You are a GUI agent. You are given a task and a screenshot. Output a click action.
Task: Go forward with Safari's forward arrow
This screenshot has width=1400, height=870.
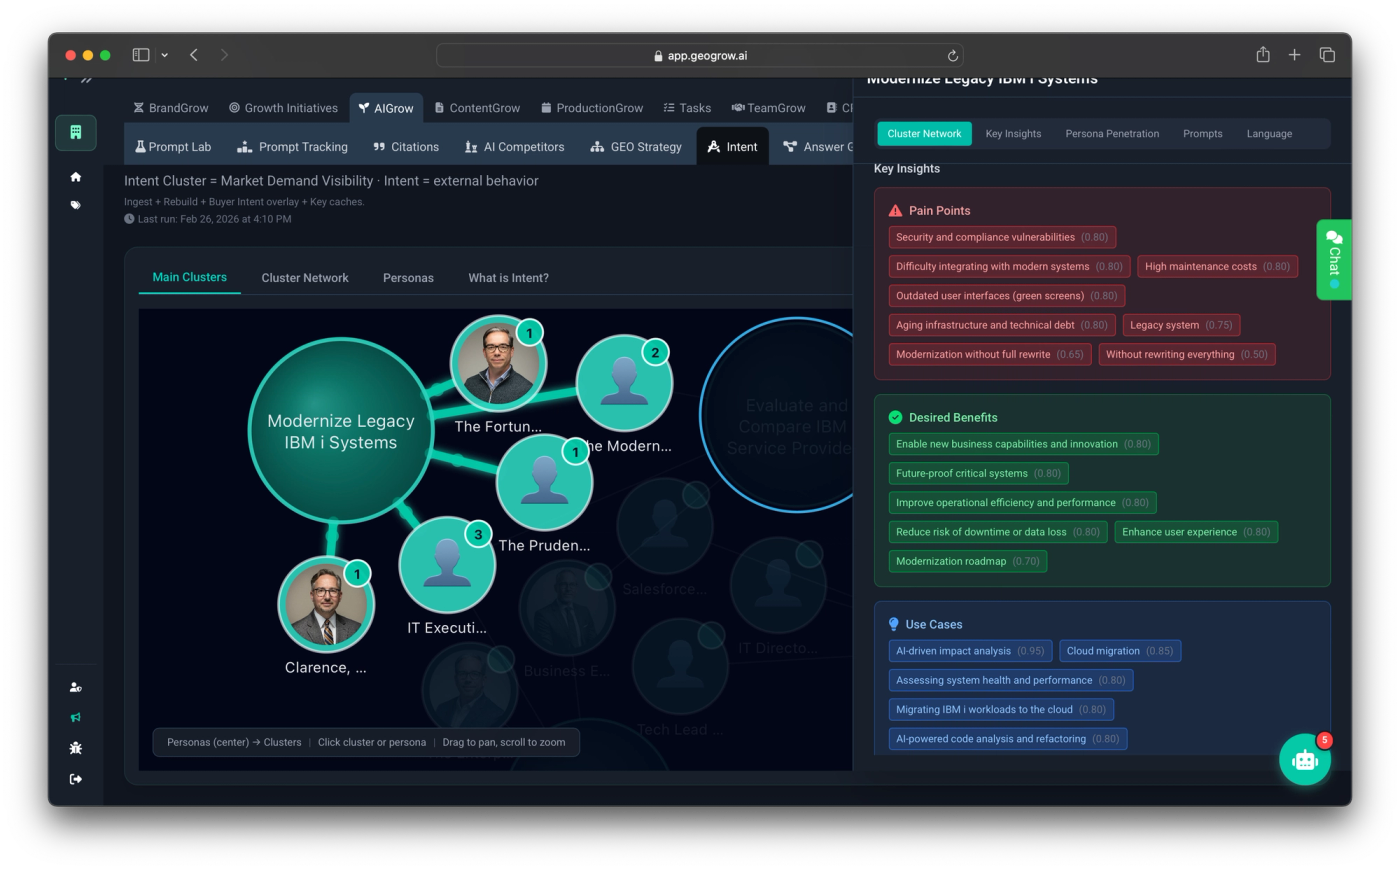coord(224,55)
